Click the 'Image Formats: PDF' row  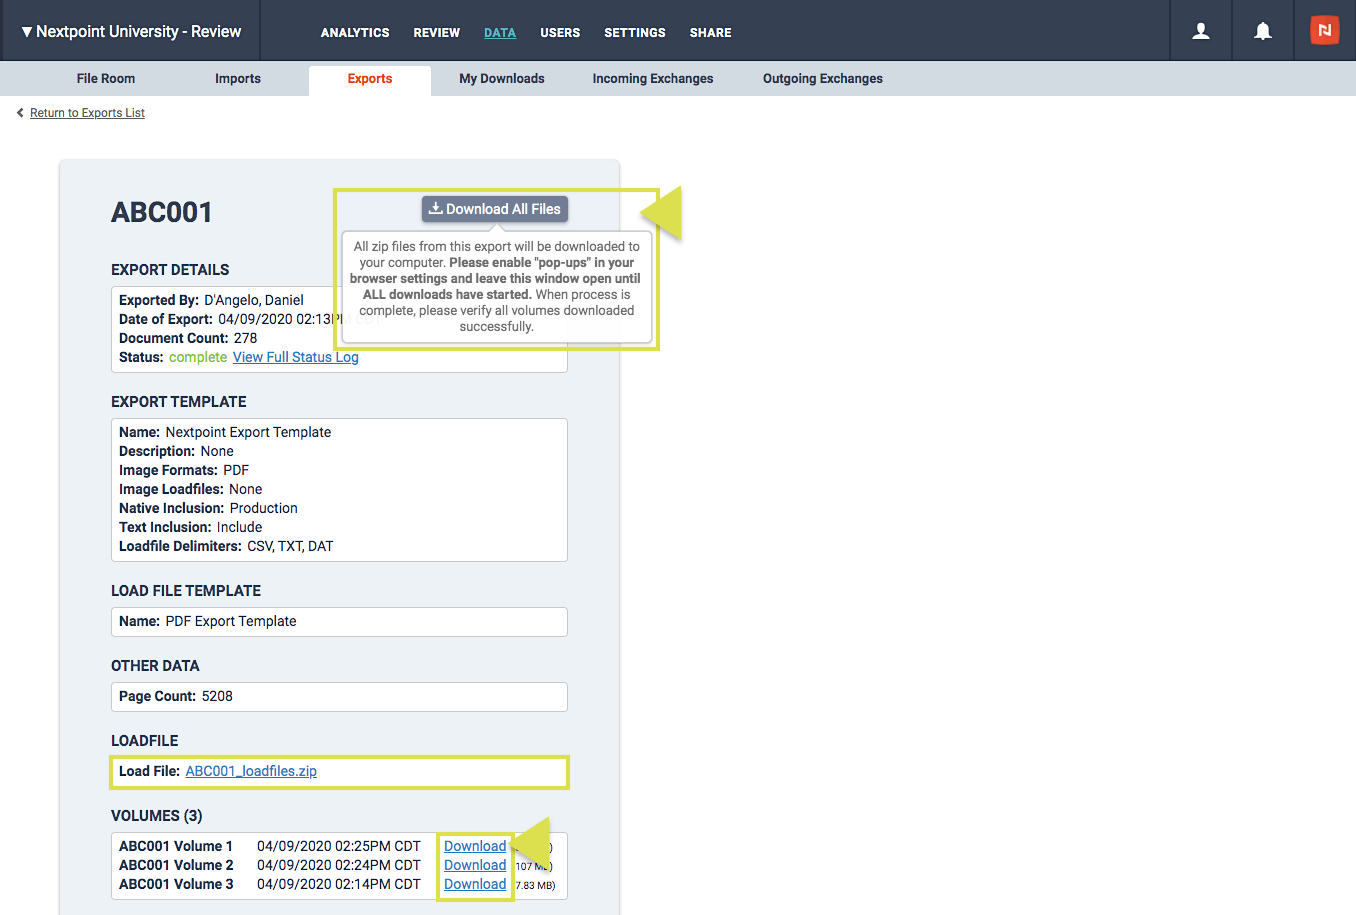[184, 470]
